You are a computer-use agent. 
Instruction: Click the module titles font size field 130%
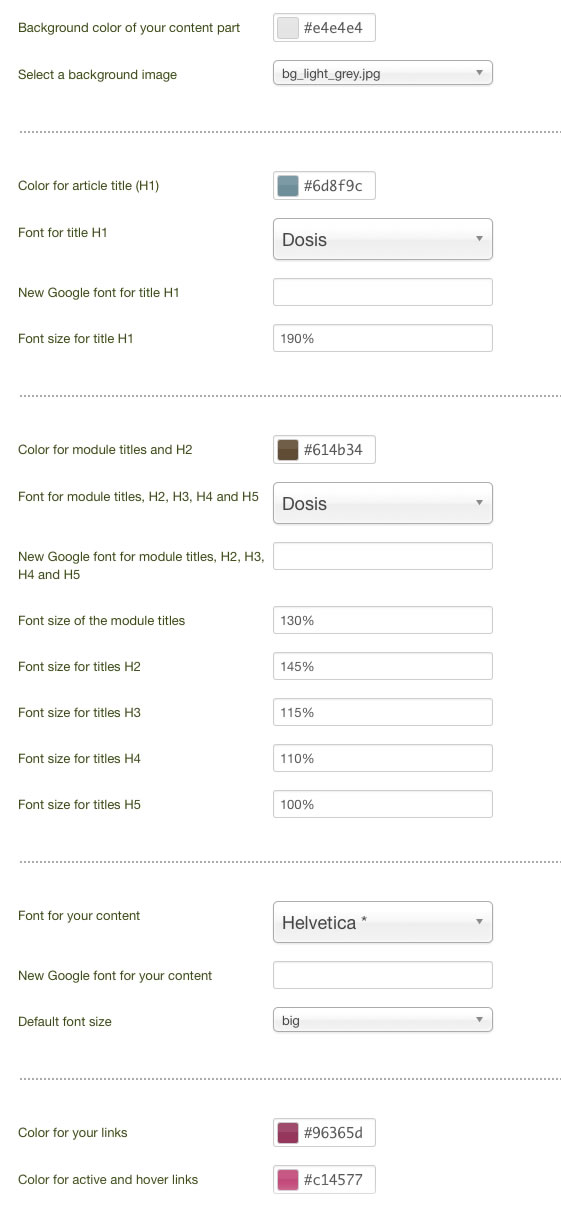point(383,620)
